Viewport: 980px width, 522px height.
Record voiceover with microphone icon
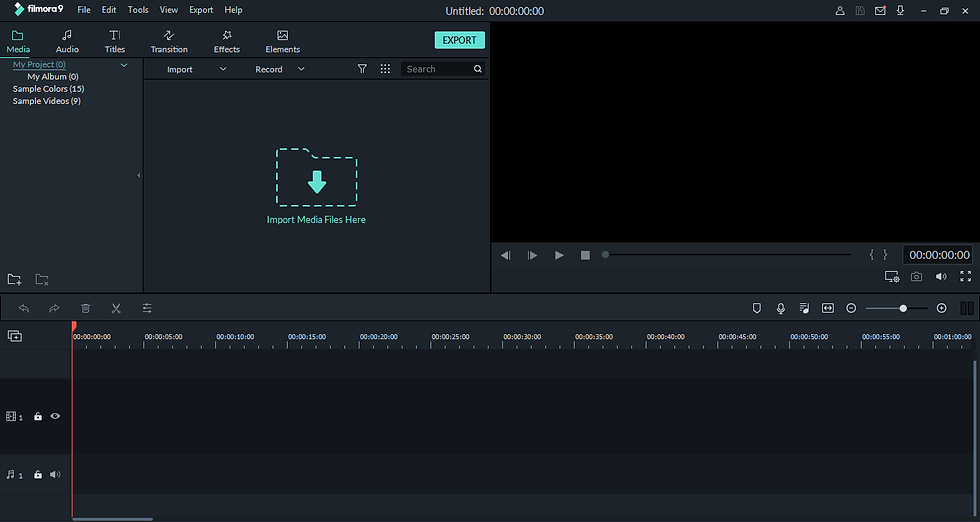(781, 308)
